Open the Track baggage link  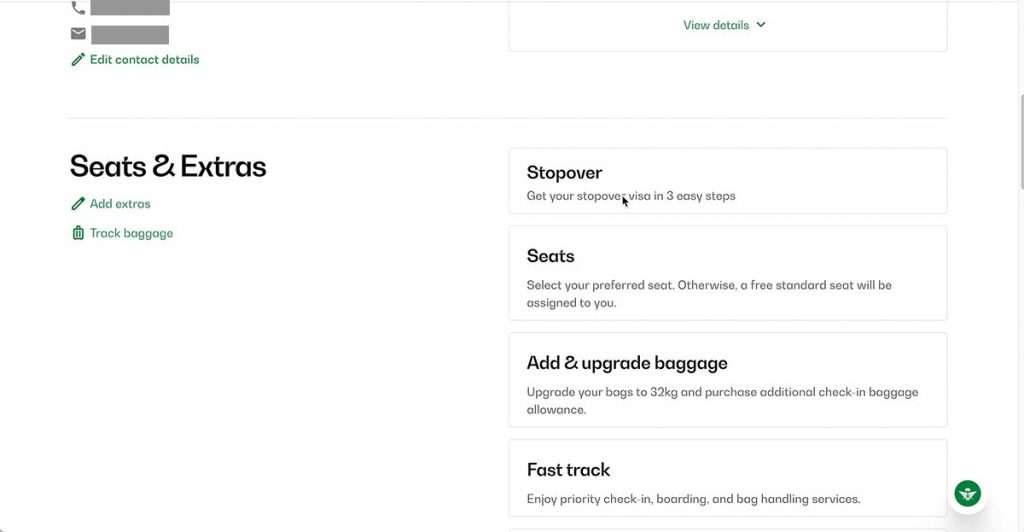point(131,233)
